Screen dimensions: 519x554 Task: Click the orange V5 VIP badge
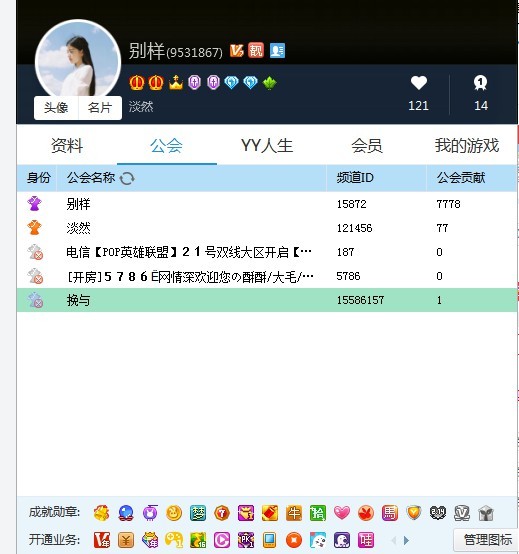tap(236, 51)
